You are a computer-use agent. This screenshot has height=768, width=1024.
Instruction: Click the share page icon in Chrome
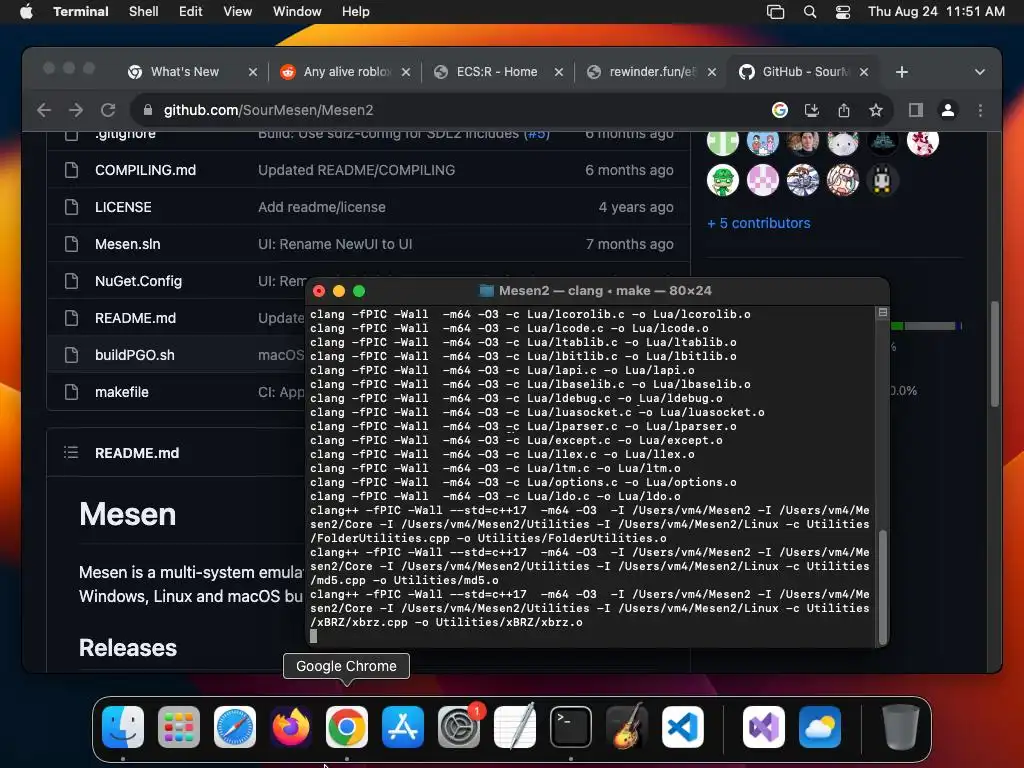(844, 110)
